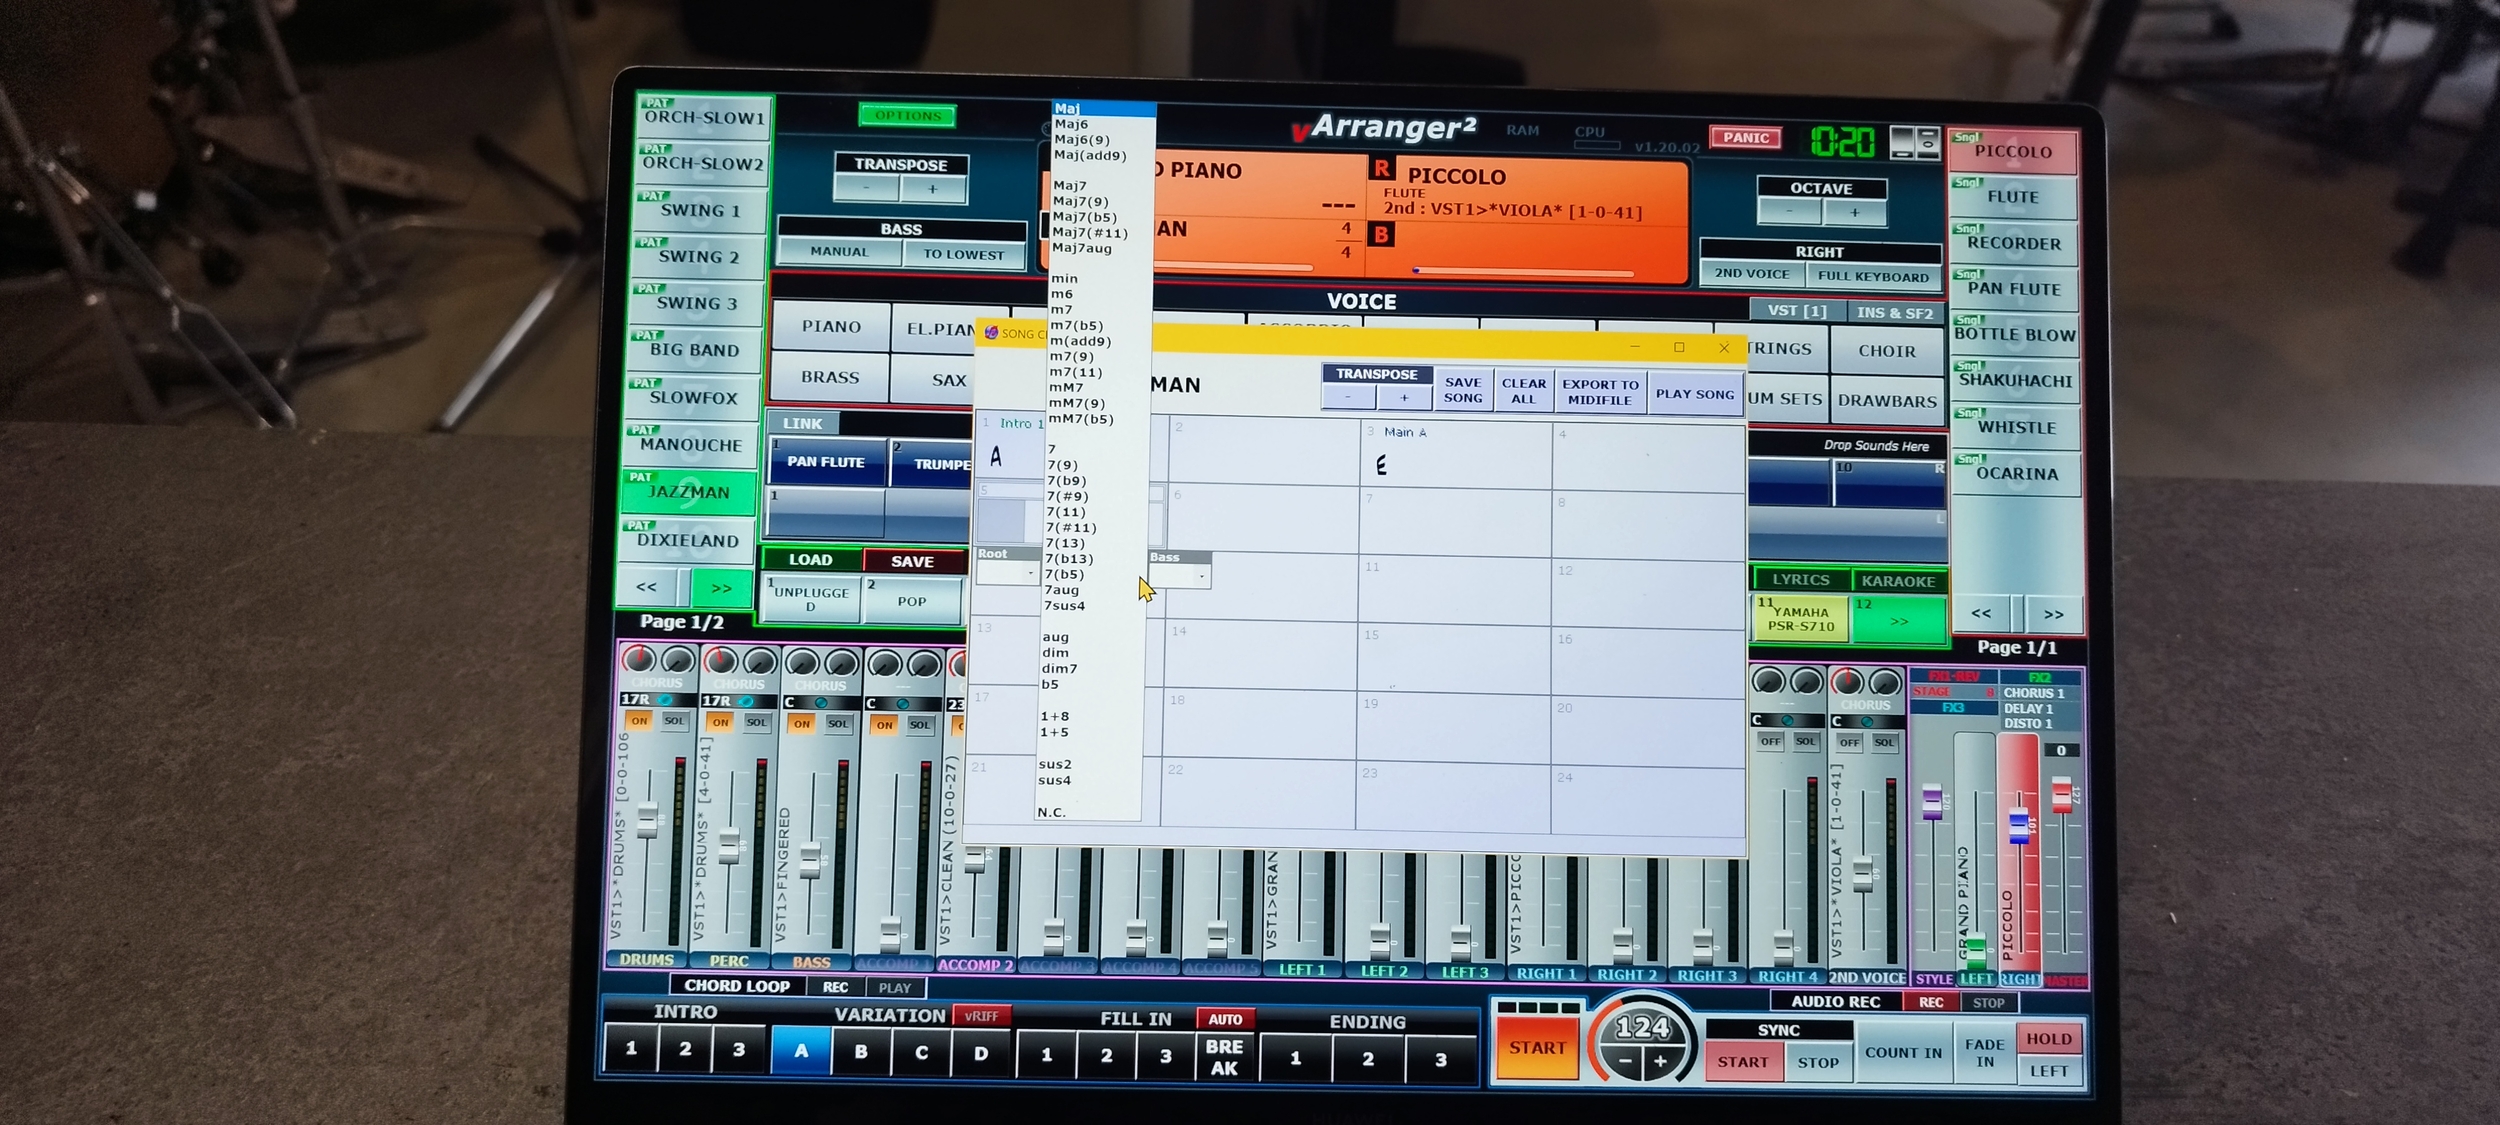Screen dimensions: 2500x1125
Task: Toggle the AUTO fill-in button
Action: pyautogui.click(x=1225, y=1019)
